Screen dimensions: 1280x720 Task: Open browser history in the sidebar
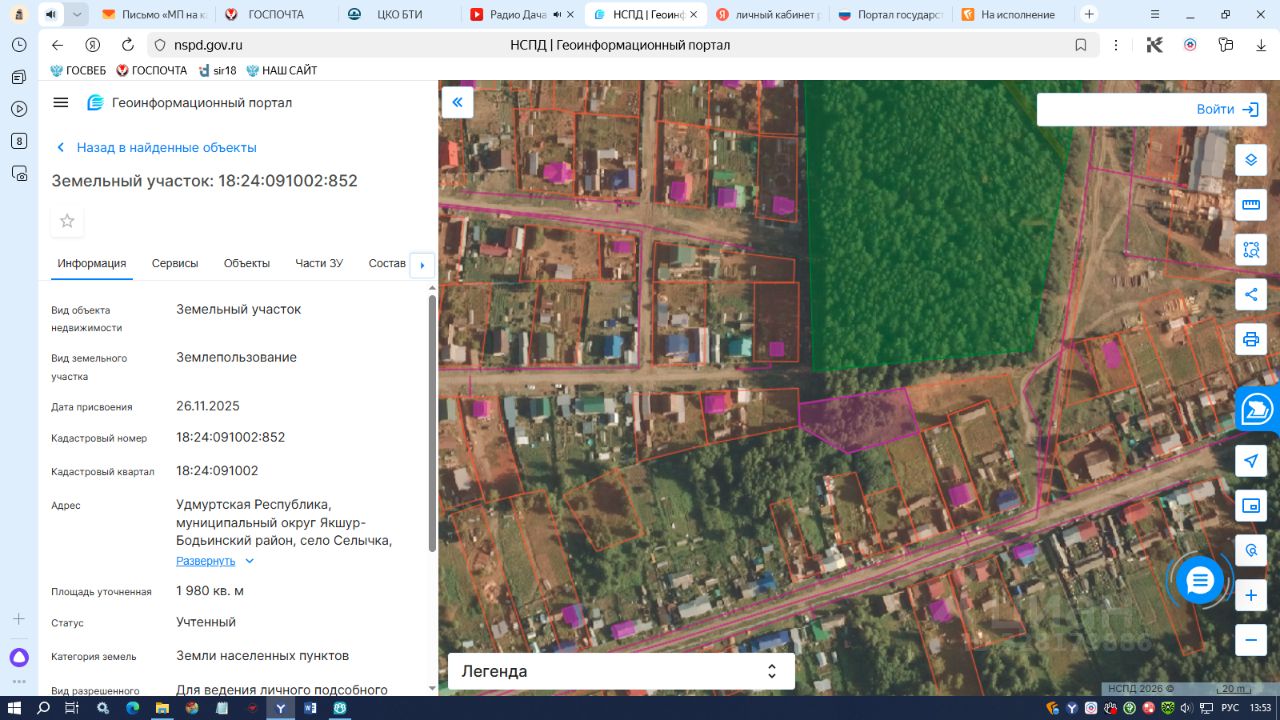tap(19, 45)
